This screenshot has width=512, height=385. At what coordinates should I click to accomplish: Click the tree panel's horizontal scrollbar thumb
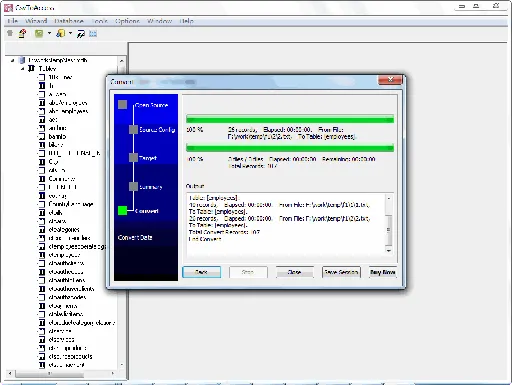[49, 374]
